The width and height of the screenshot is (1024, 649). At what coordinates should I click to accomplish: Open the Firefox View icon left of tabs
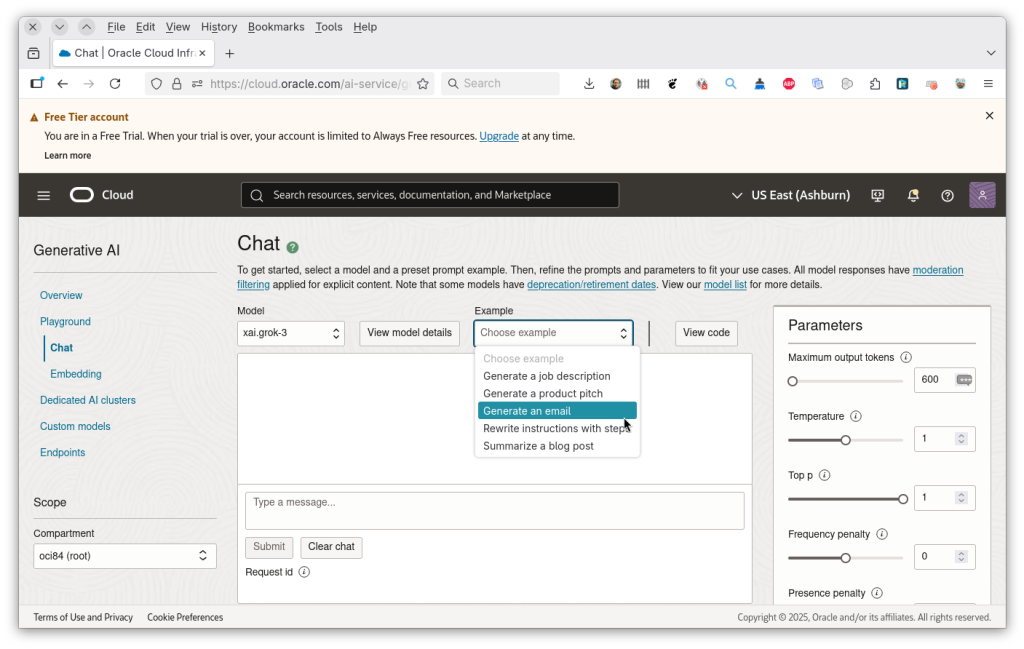[x=34, y=54]
